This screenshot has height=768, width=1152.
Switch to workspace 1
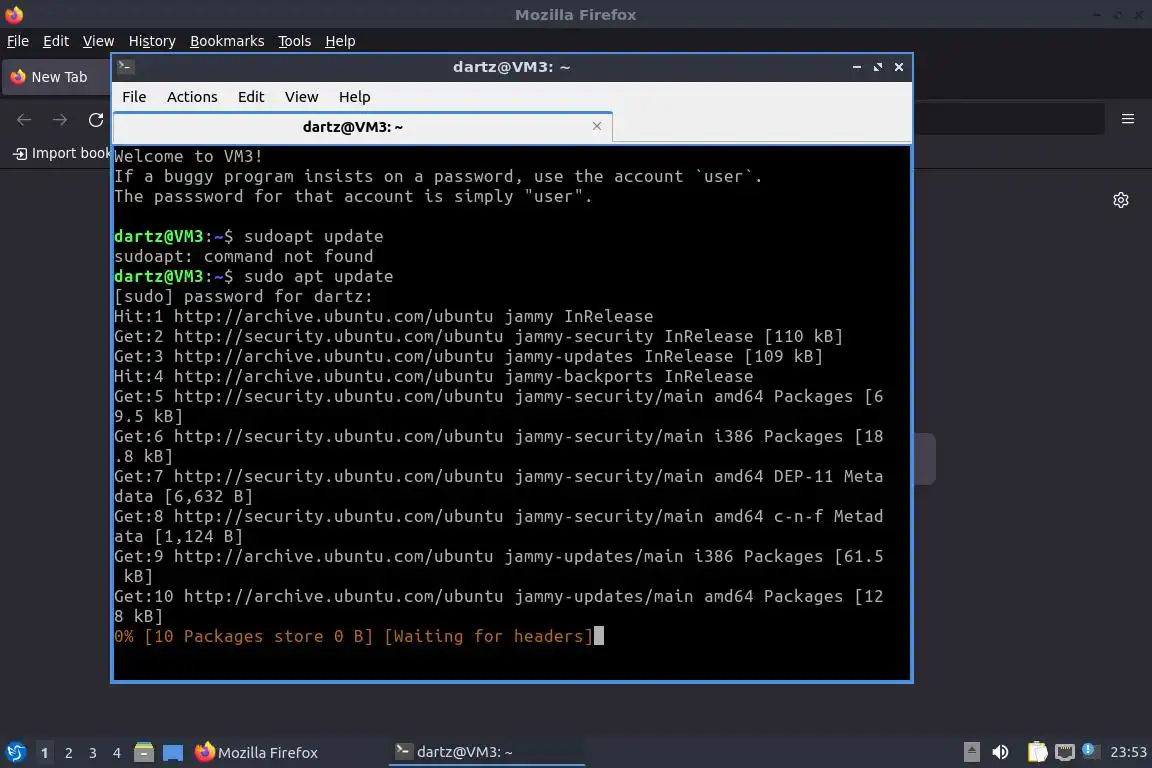[x=45, y=753]
